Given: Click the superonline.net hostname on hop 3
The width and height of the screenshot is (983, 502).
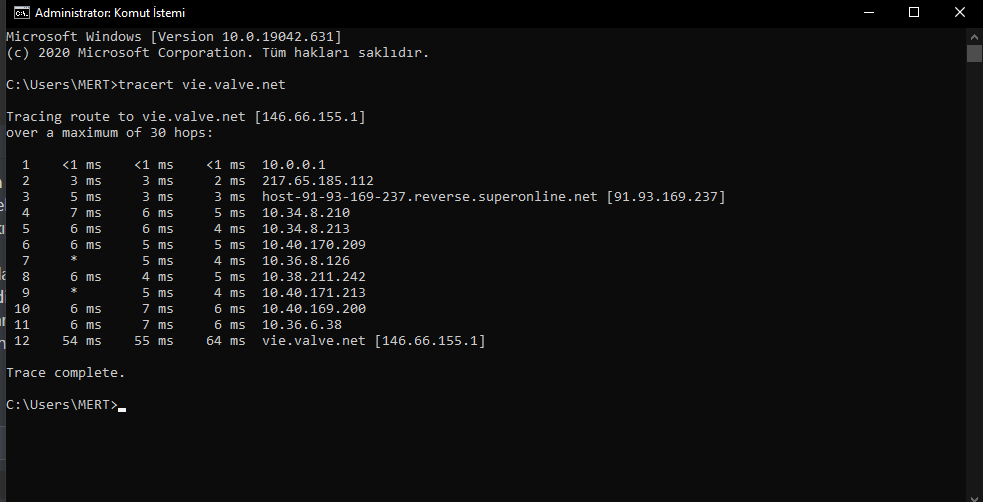Looking at the screenshot, I should pyautogui.click(x=429, y=197).
